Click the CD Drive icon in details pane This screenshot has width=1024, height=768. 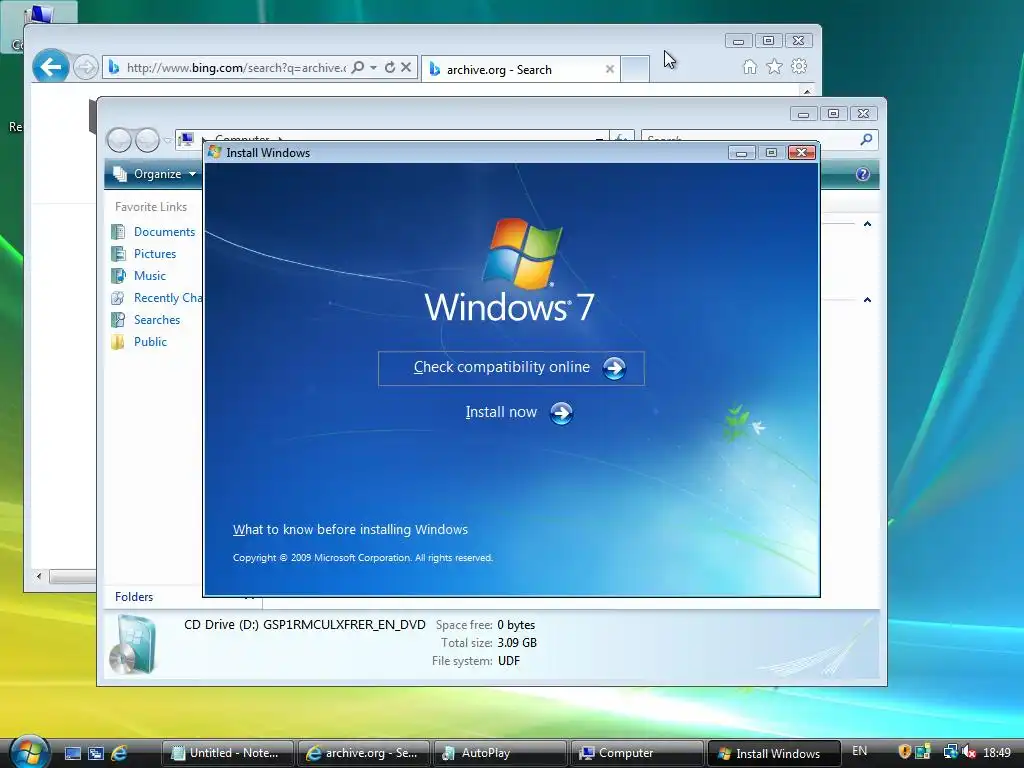134,645
